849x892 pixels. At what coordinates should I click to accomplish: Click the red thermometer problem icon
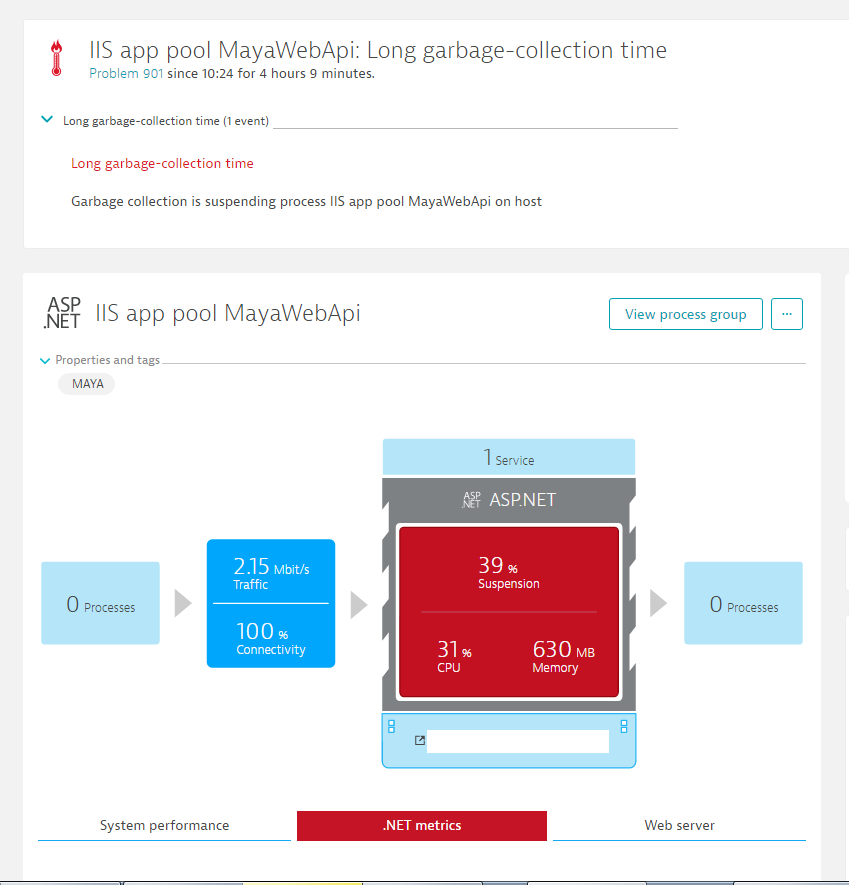click(57, 59)
